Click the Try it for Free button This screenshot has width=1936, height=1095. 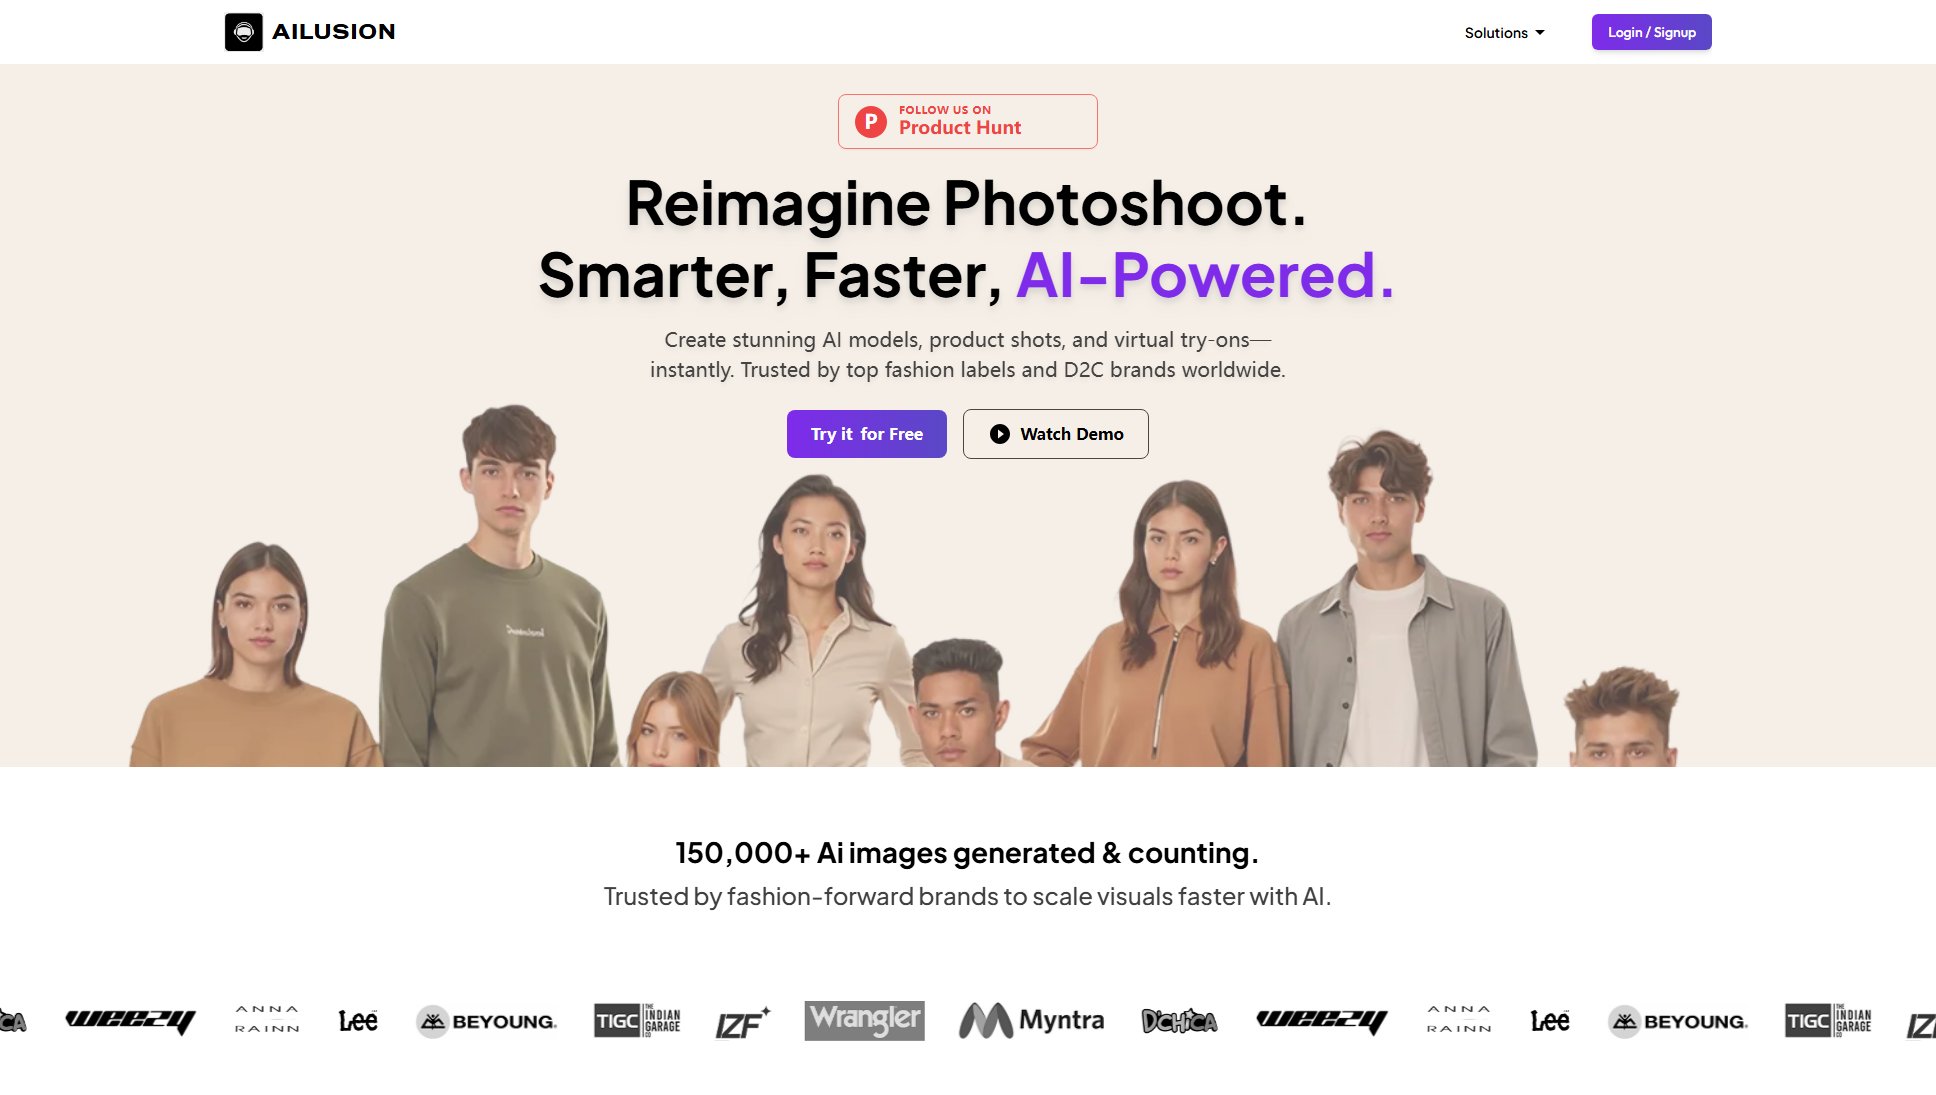(x=866, y=434)
